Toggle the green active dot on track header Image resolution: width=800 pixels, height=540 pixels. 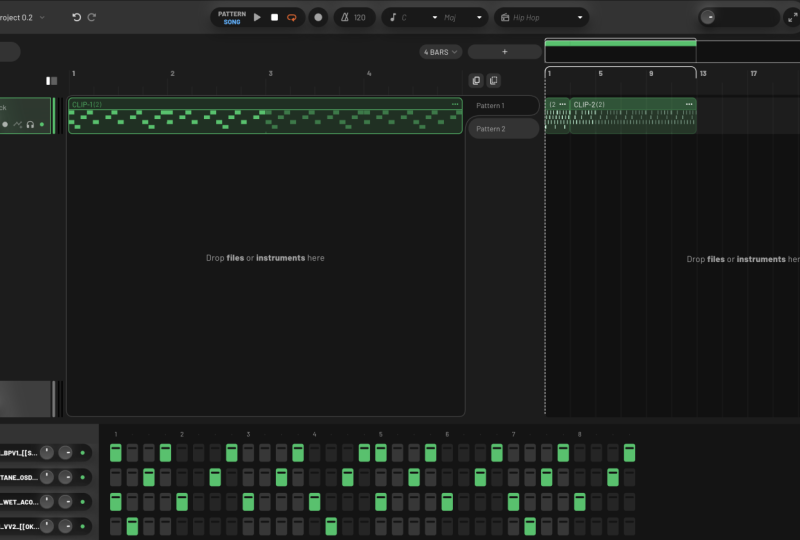tap(42, 124)
